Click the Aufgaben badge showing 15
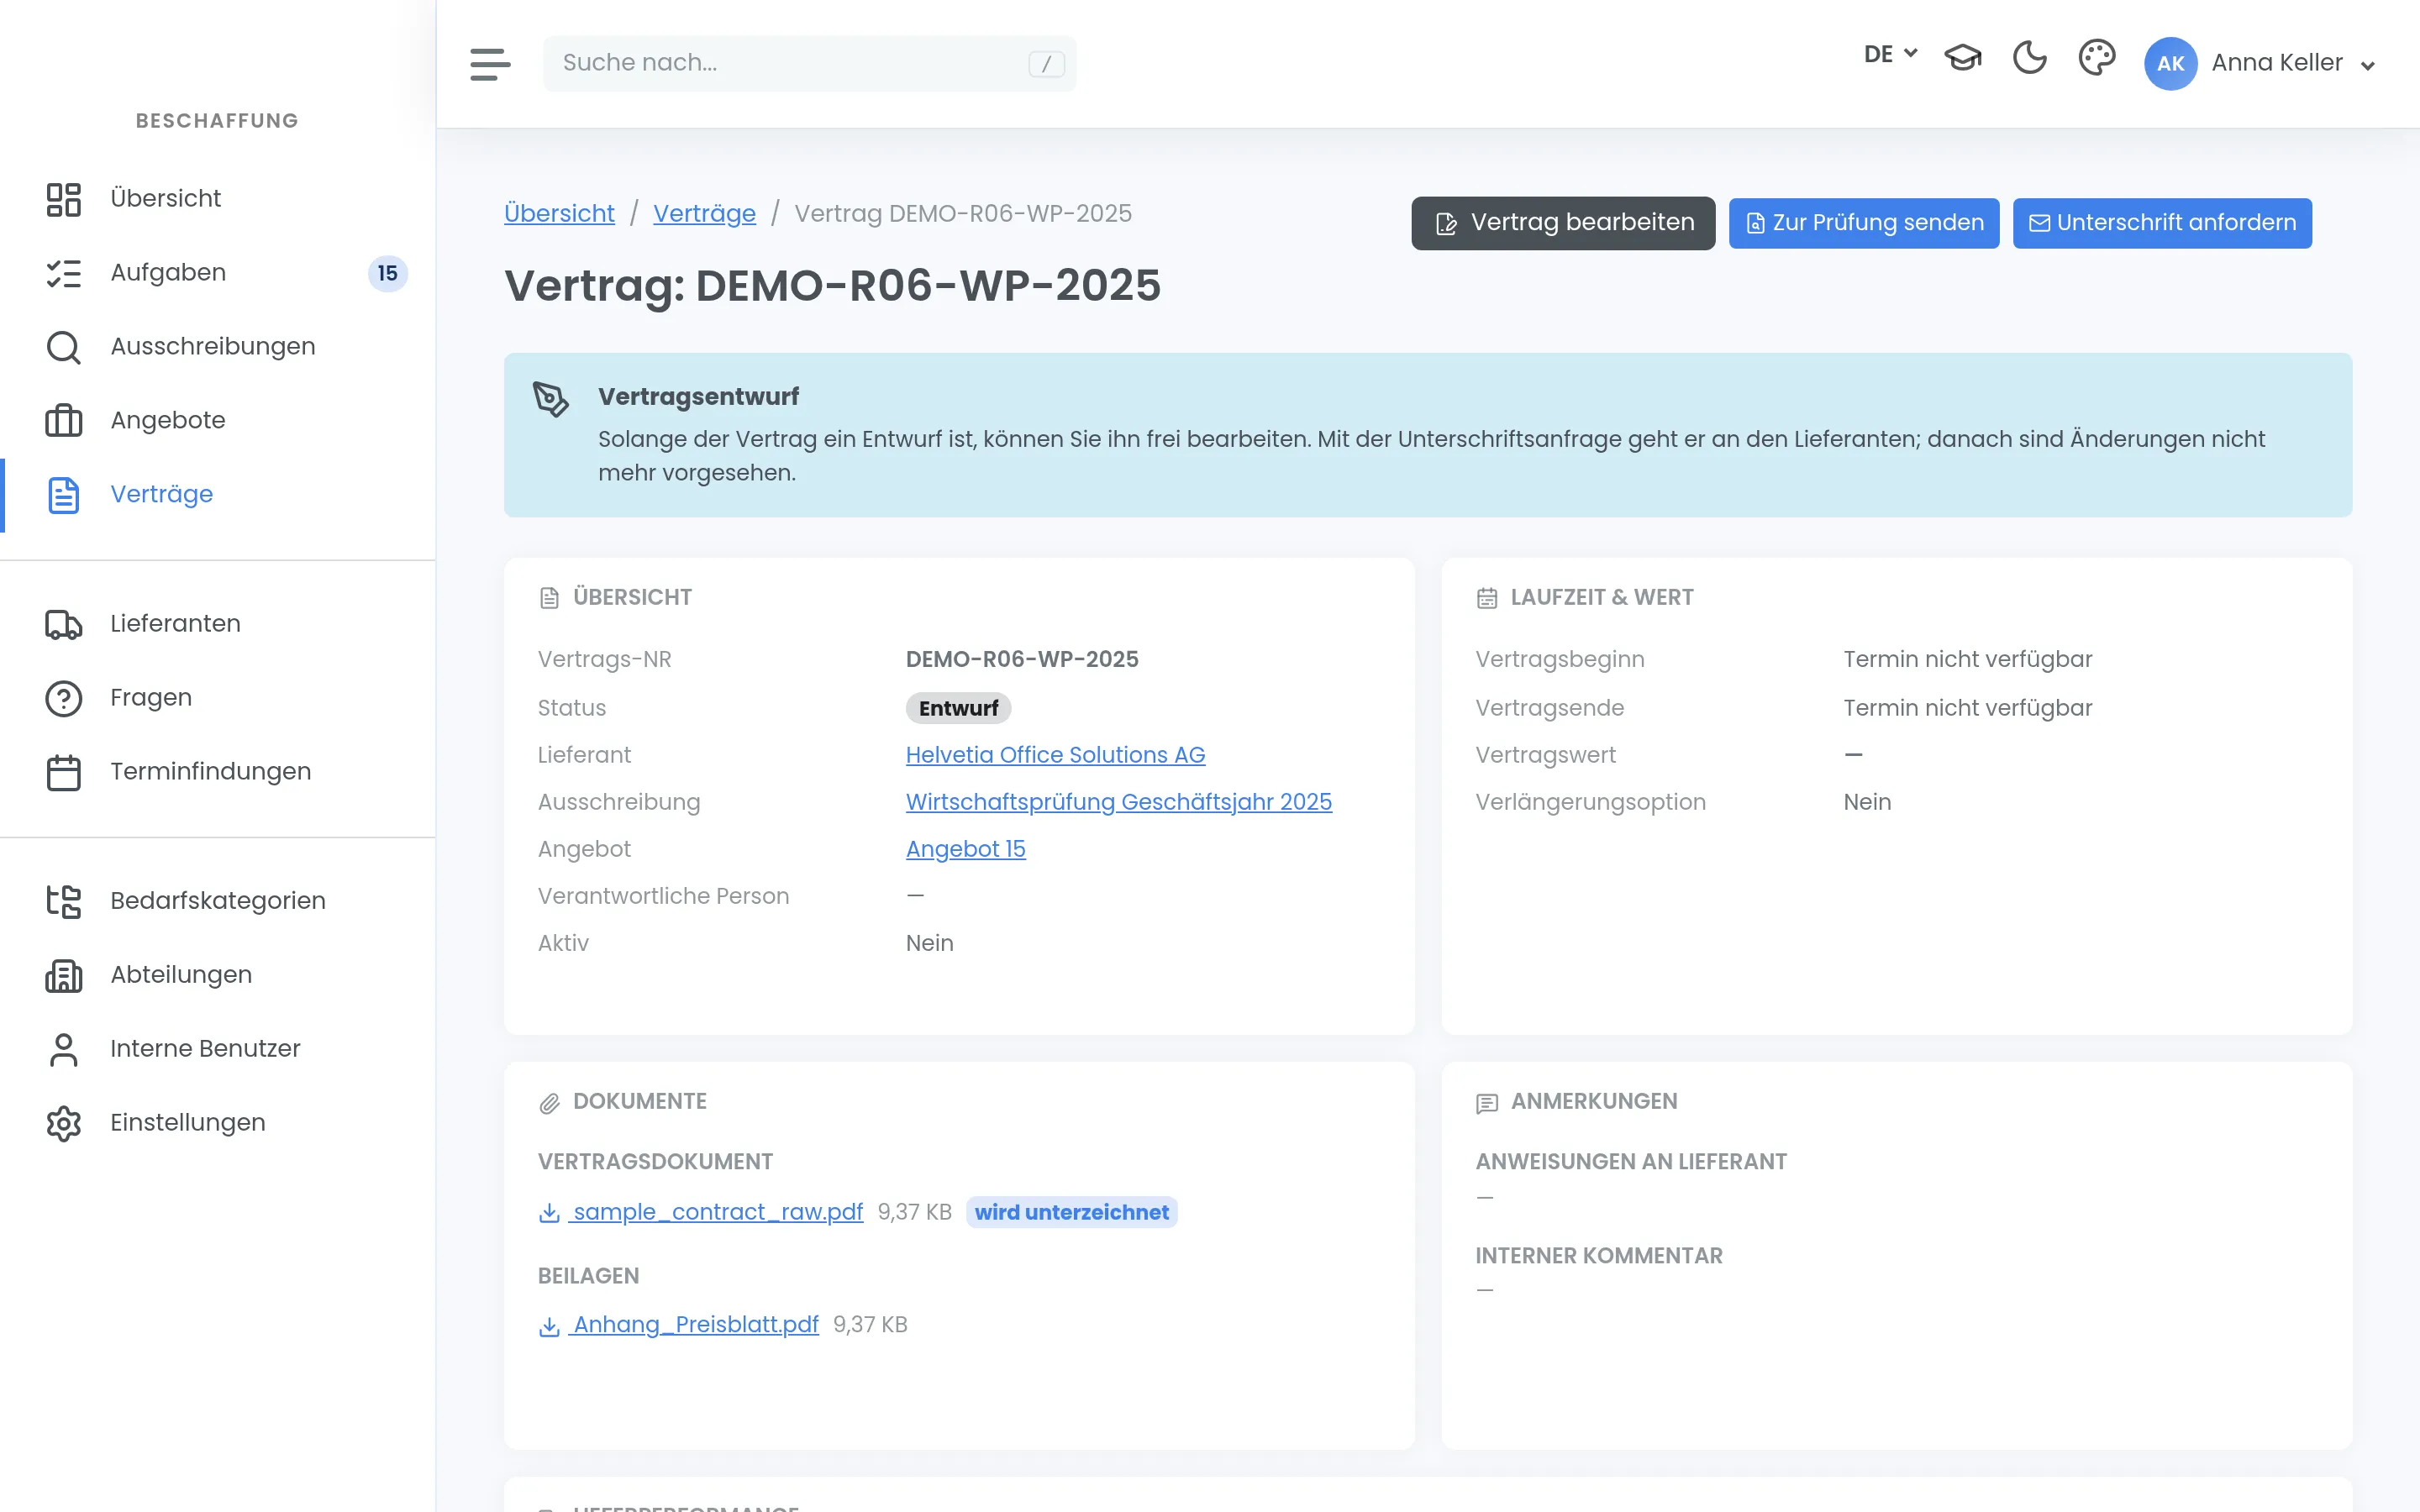Viewport: 2420px width, 1512px height. coord(387,273)
